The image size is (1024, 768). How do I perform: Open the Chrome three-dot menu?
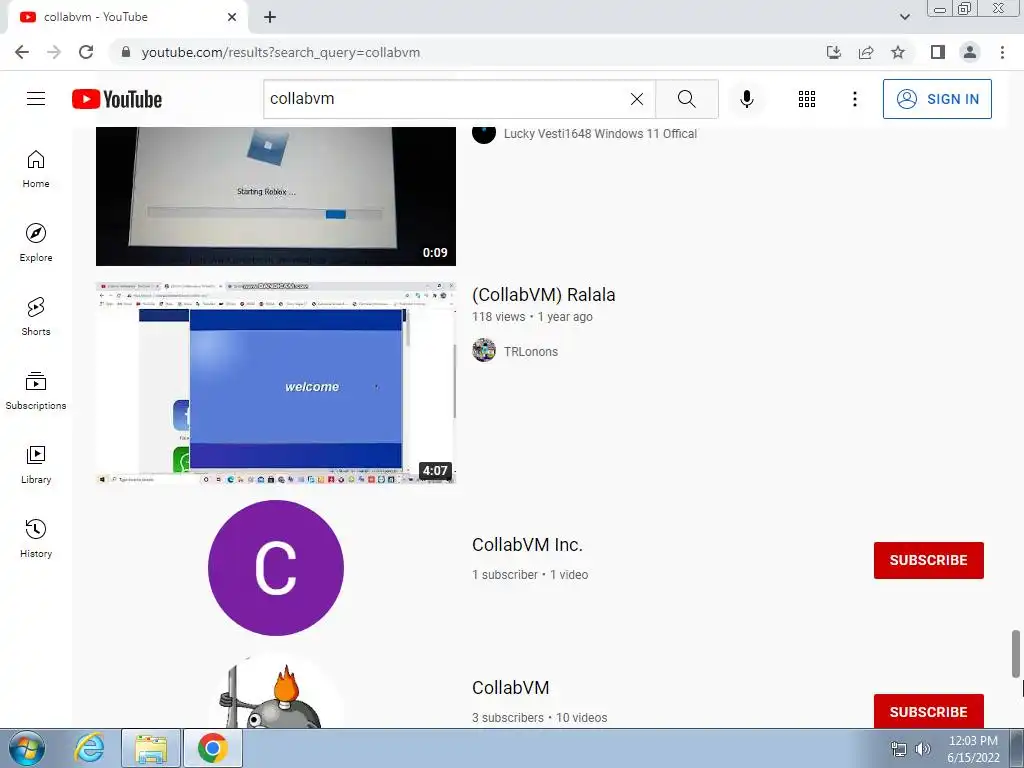click(x=1002, y=52)
